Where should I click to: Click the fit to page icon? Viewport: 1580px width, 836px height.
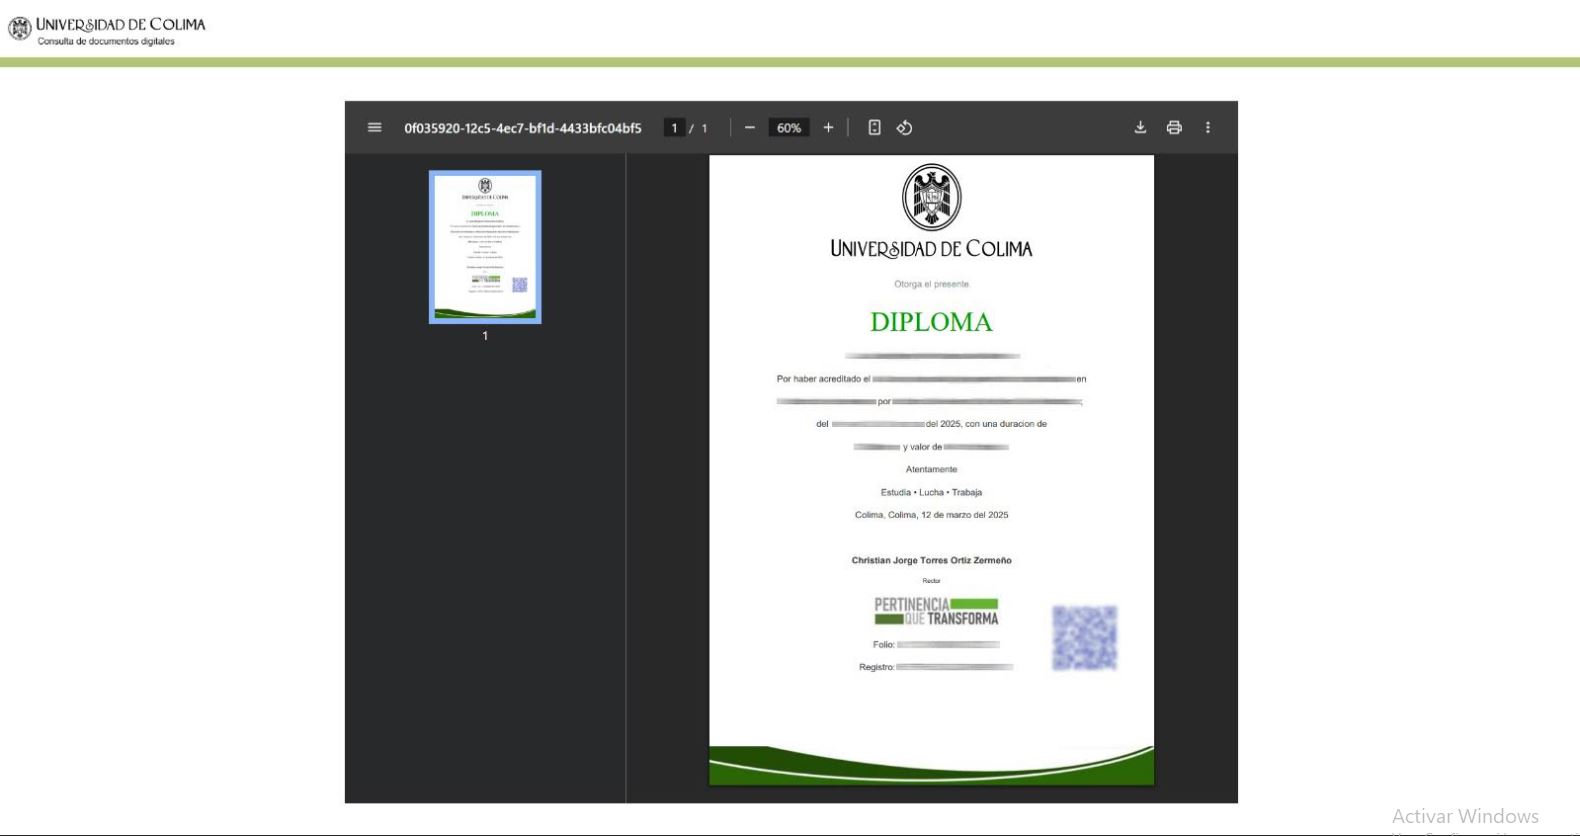874,128
